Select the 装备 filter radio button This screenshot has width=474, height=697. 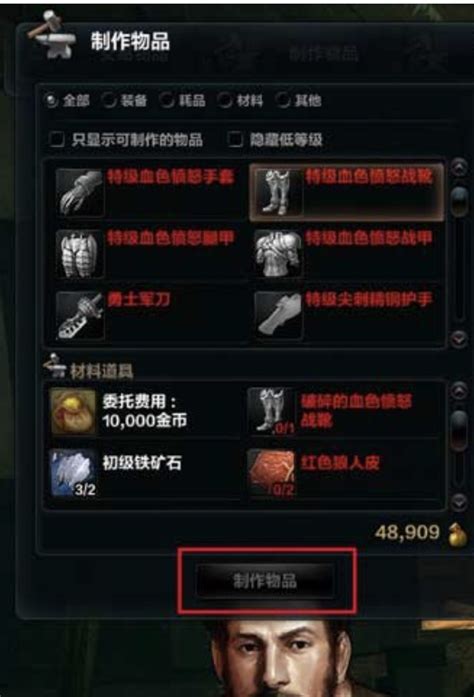tap(108, 101)
